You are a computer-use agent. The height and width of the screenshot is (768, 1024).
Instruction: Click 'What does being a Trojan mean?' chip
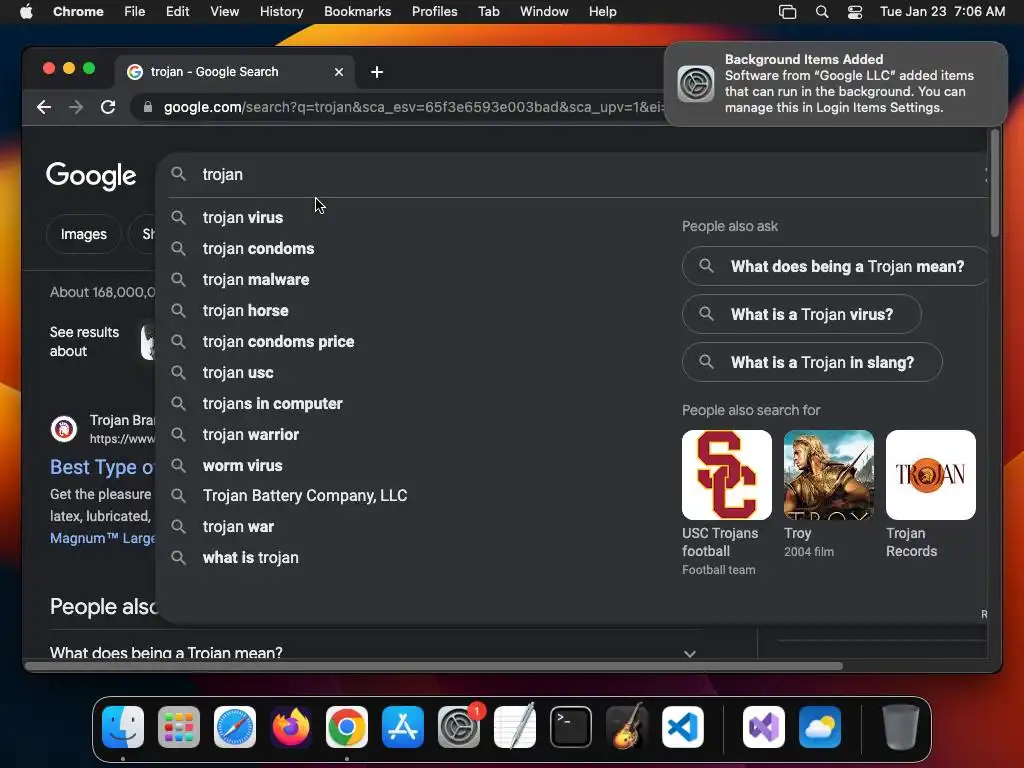tap(835, 266)
